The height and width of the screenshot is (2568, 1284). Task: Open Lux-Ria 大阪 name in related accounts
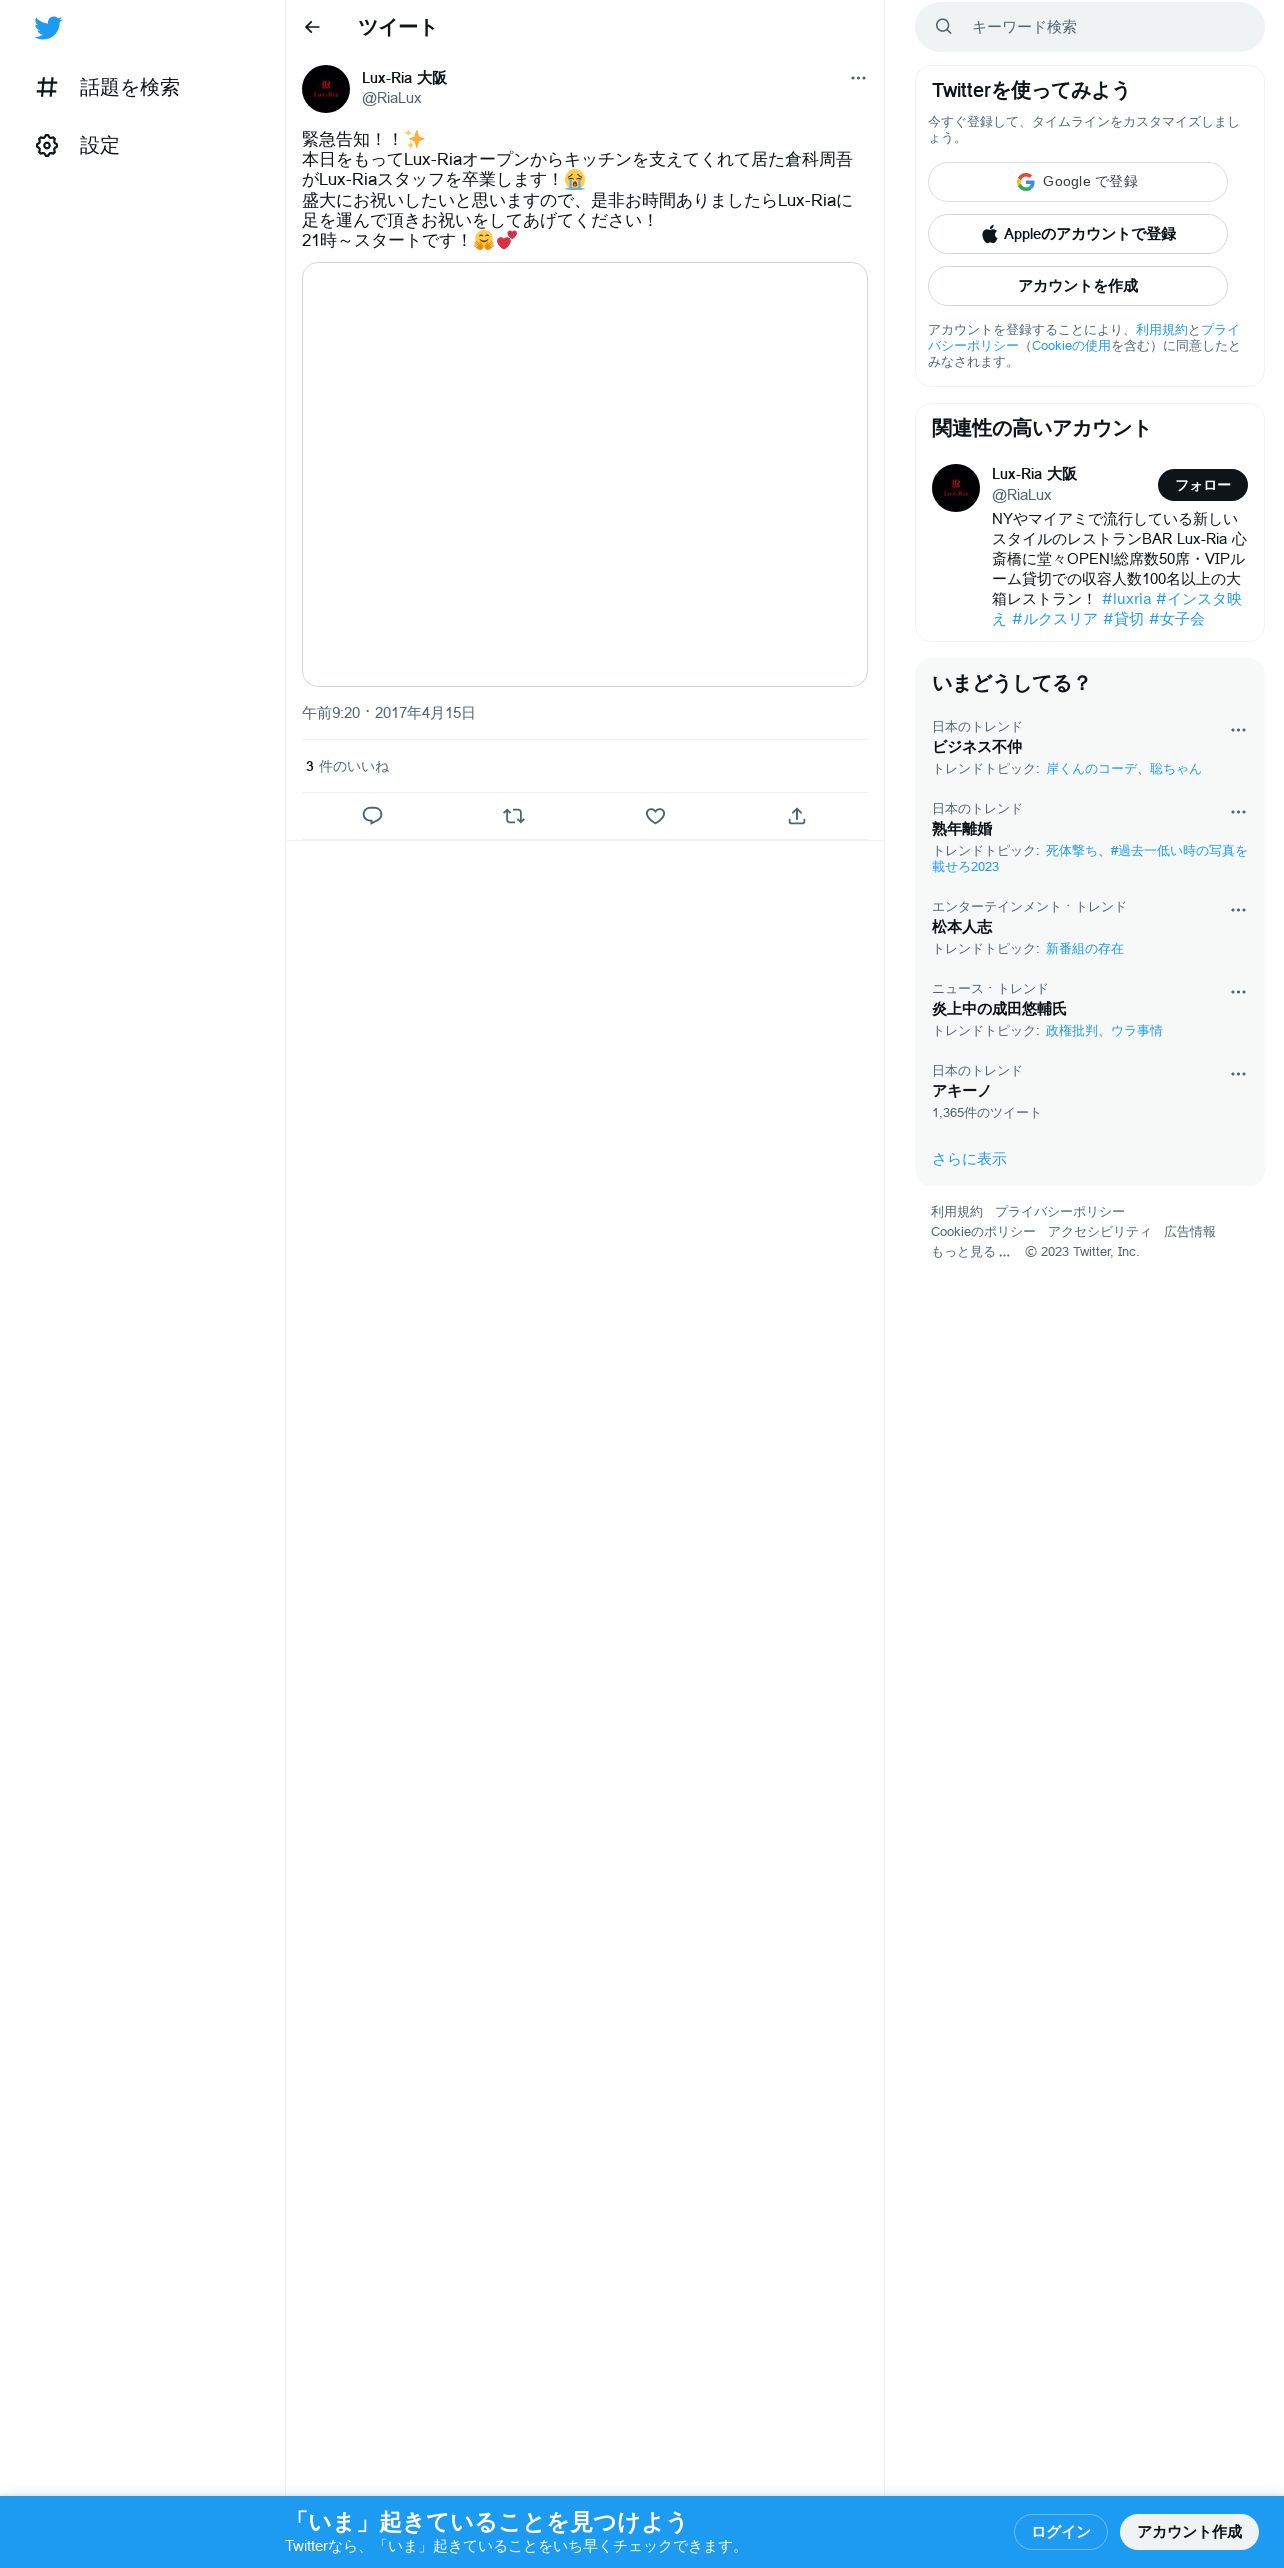click(x=1034, y=474)
